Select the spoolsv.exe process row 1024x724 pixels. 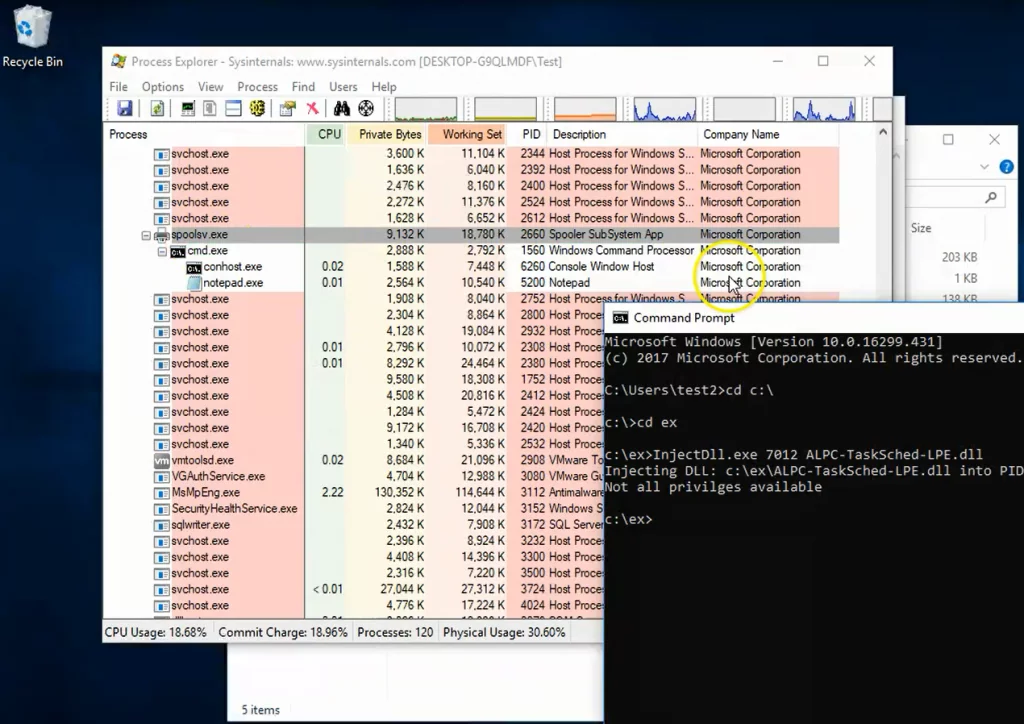pyautogui.click(x=472, y=234)
